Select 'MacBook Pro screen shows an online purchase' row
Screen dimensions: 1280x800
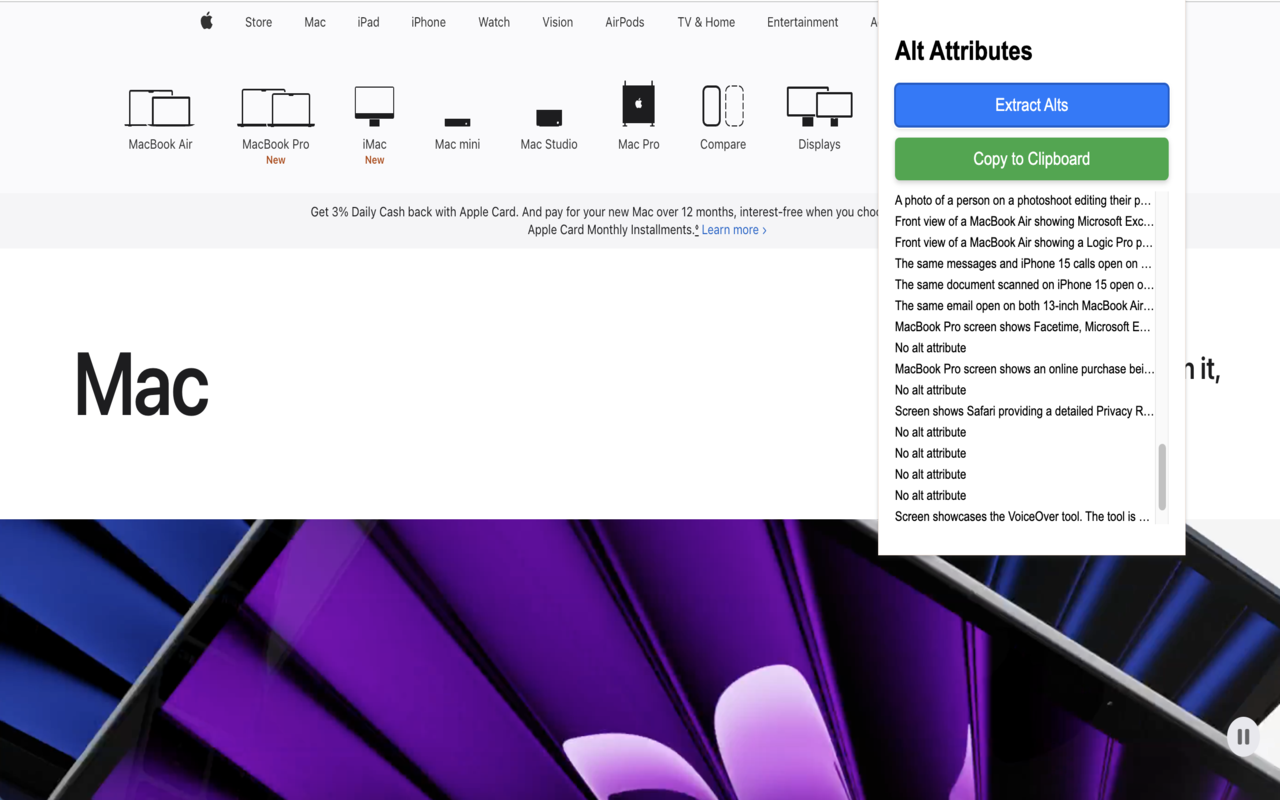[1024, 368]
